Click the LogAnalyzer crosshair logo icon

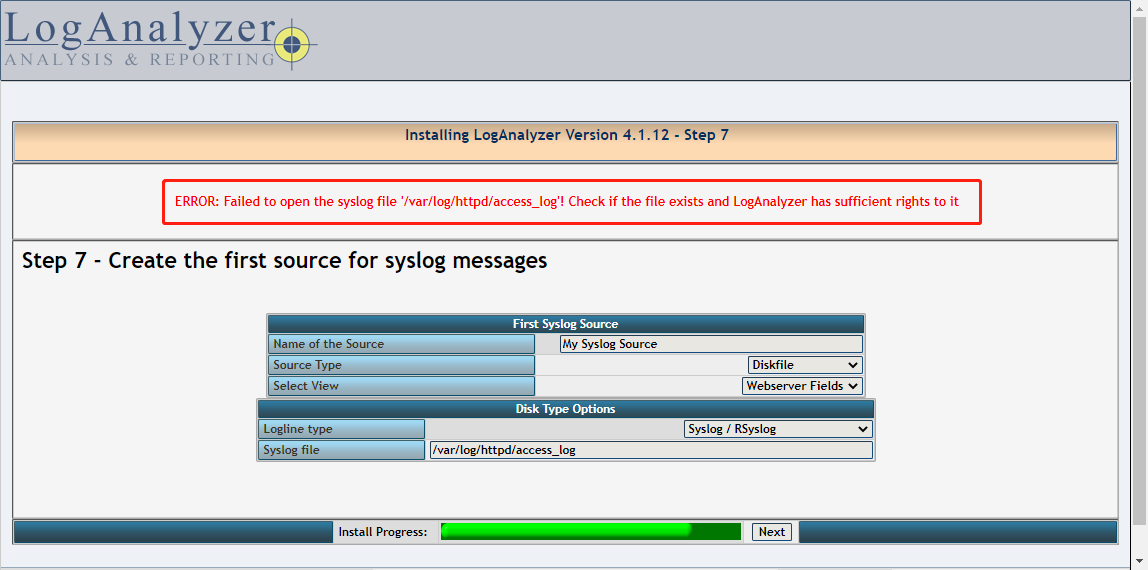292,44
